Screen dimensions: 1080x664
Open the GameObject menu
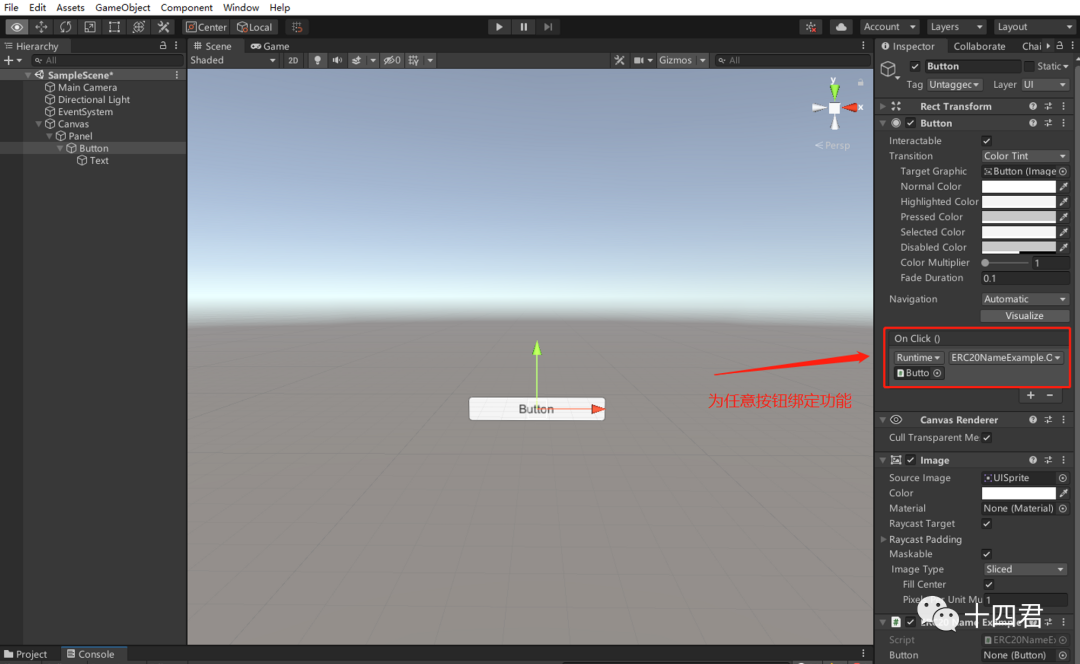coord(122,7)
